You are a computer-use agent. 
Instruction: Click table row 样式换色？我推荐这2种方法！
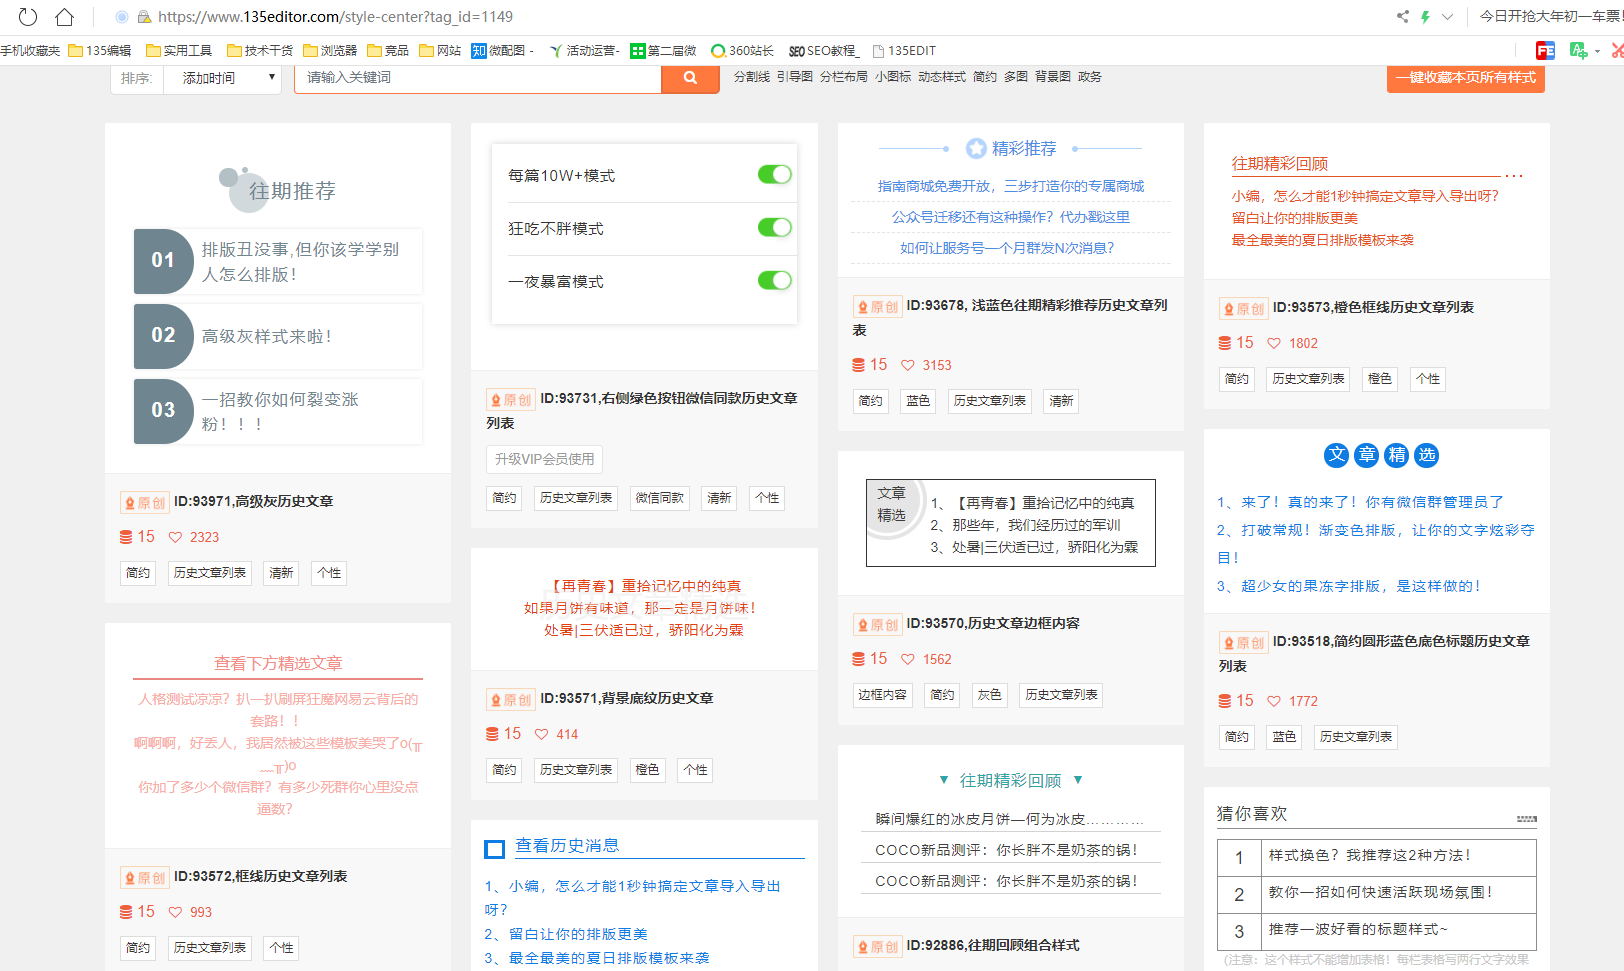point(1376,857)
